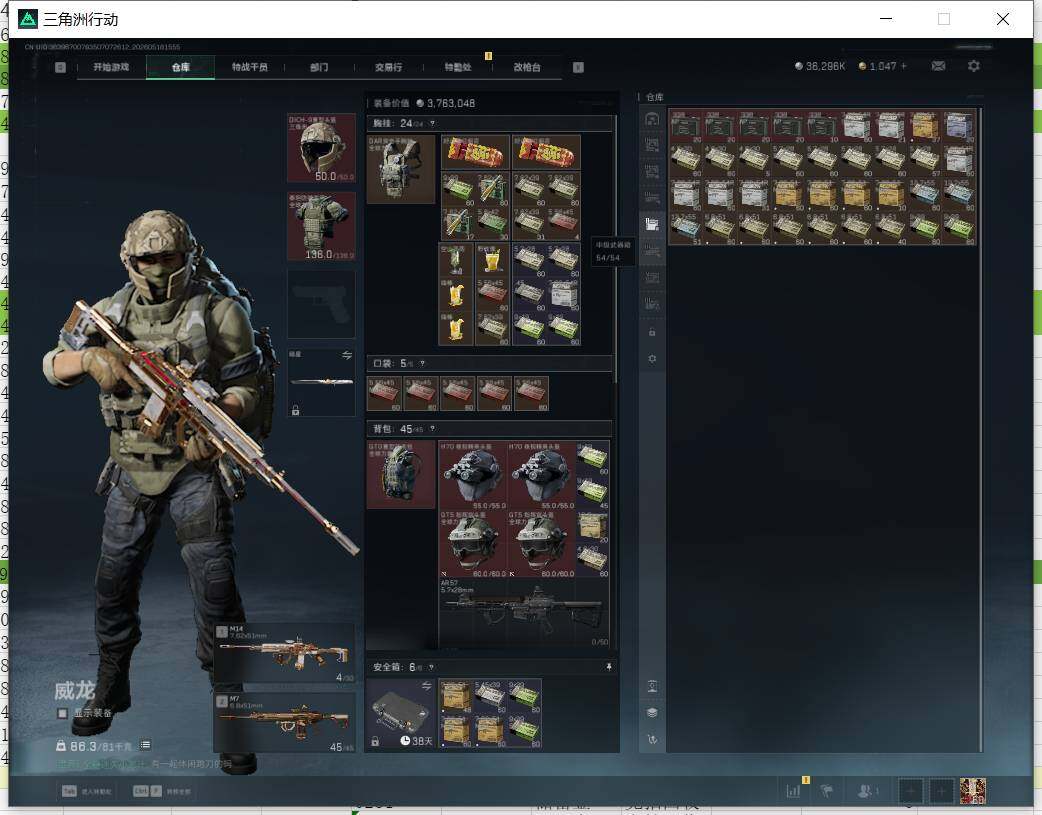Click the lock icon in melee slot

(x=296, y=410)
